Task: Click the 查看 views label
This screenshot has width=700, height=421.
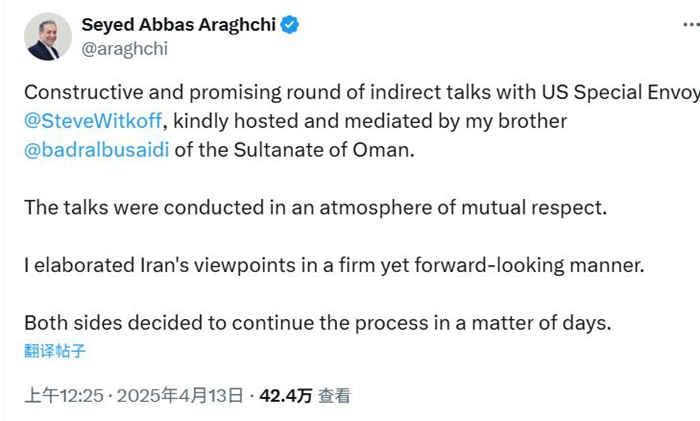Action: (334, 396)
